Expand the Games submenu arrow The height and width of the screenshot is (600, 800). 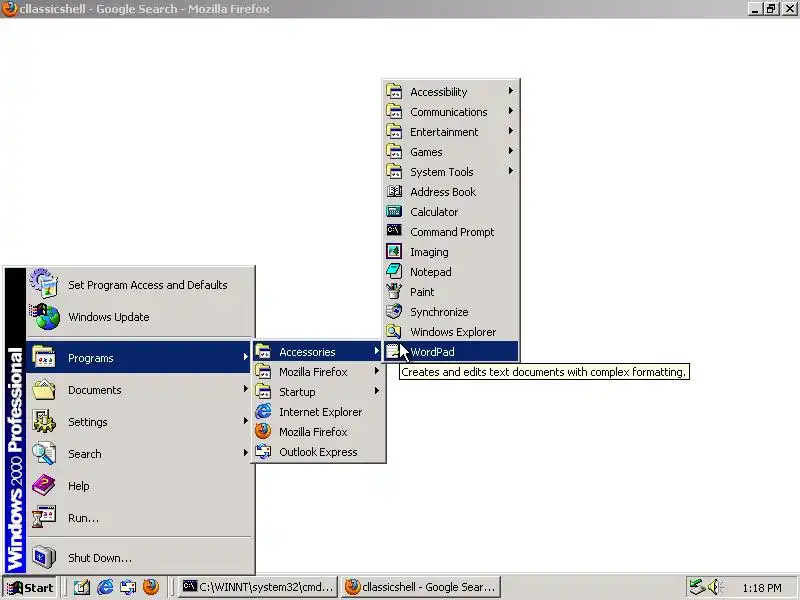(x=510, y=151)
